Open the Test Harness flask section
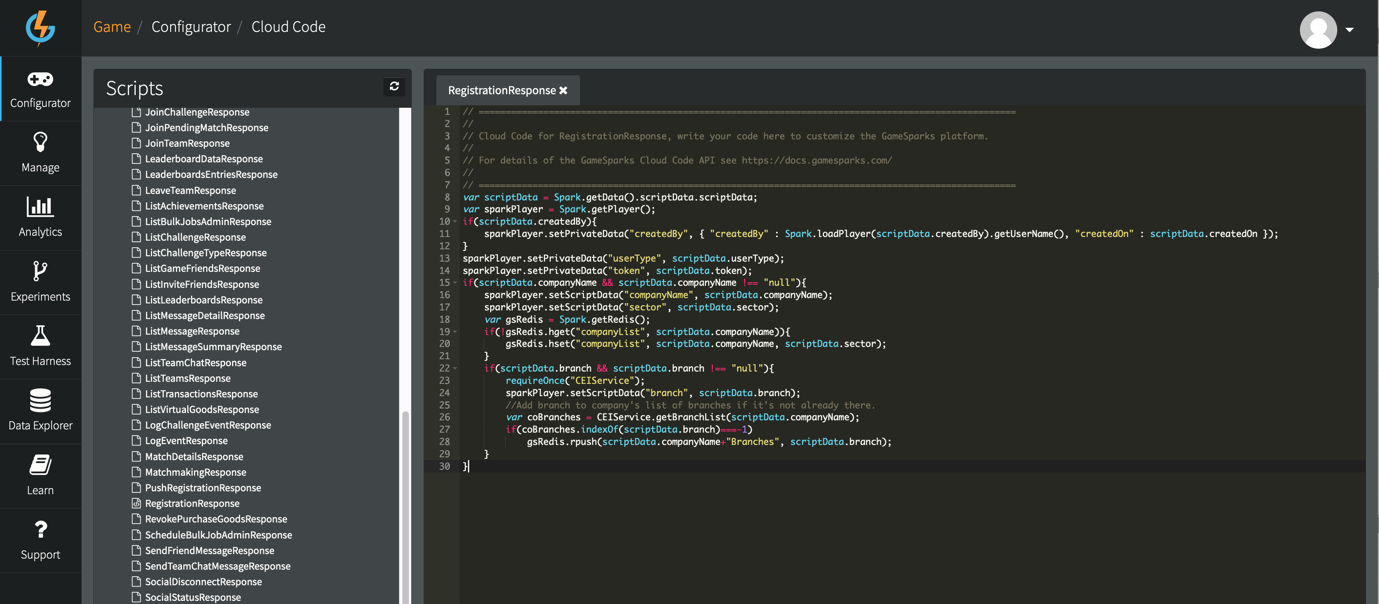 point(40,346)
